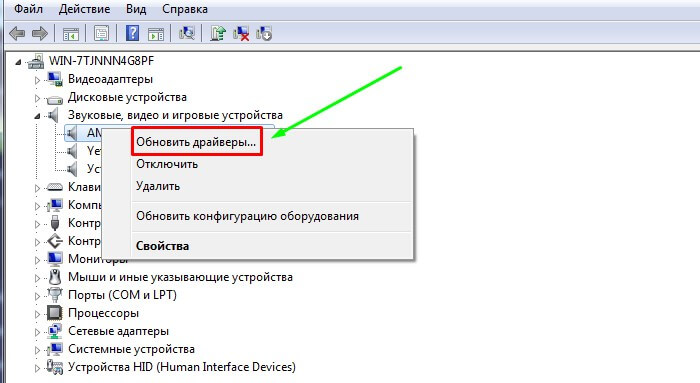The height and width of the screenshot is (383, 700).
Task: Expand the Процессоры node
Action: (38, 314)
